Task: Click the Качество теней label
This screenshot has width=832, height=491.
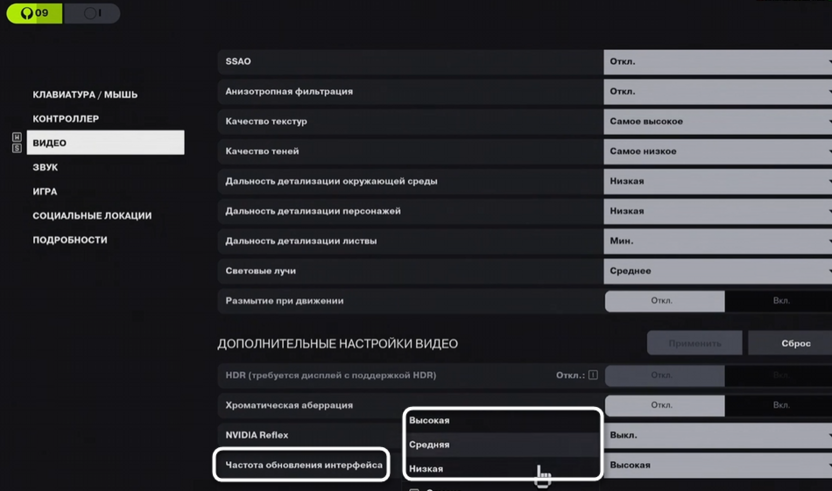Action: [262, 151]
